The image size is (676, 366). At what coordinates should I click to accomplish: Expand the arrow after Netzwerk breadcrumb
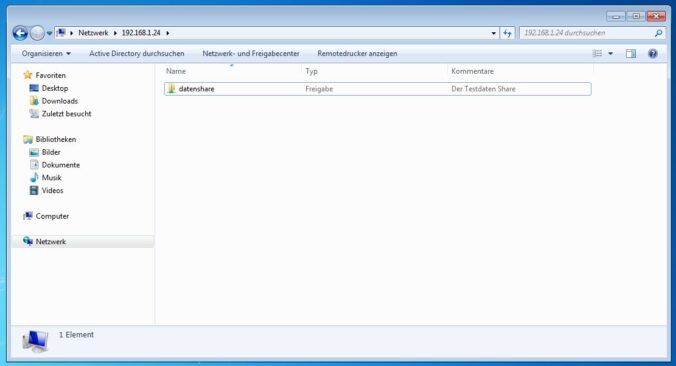(115, 33)
